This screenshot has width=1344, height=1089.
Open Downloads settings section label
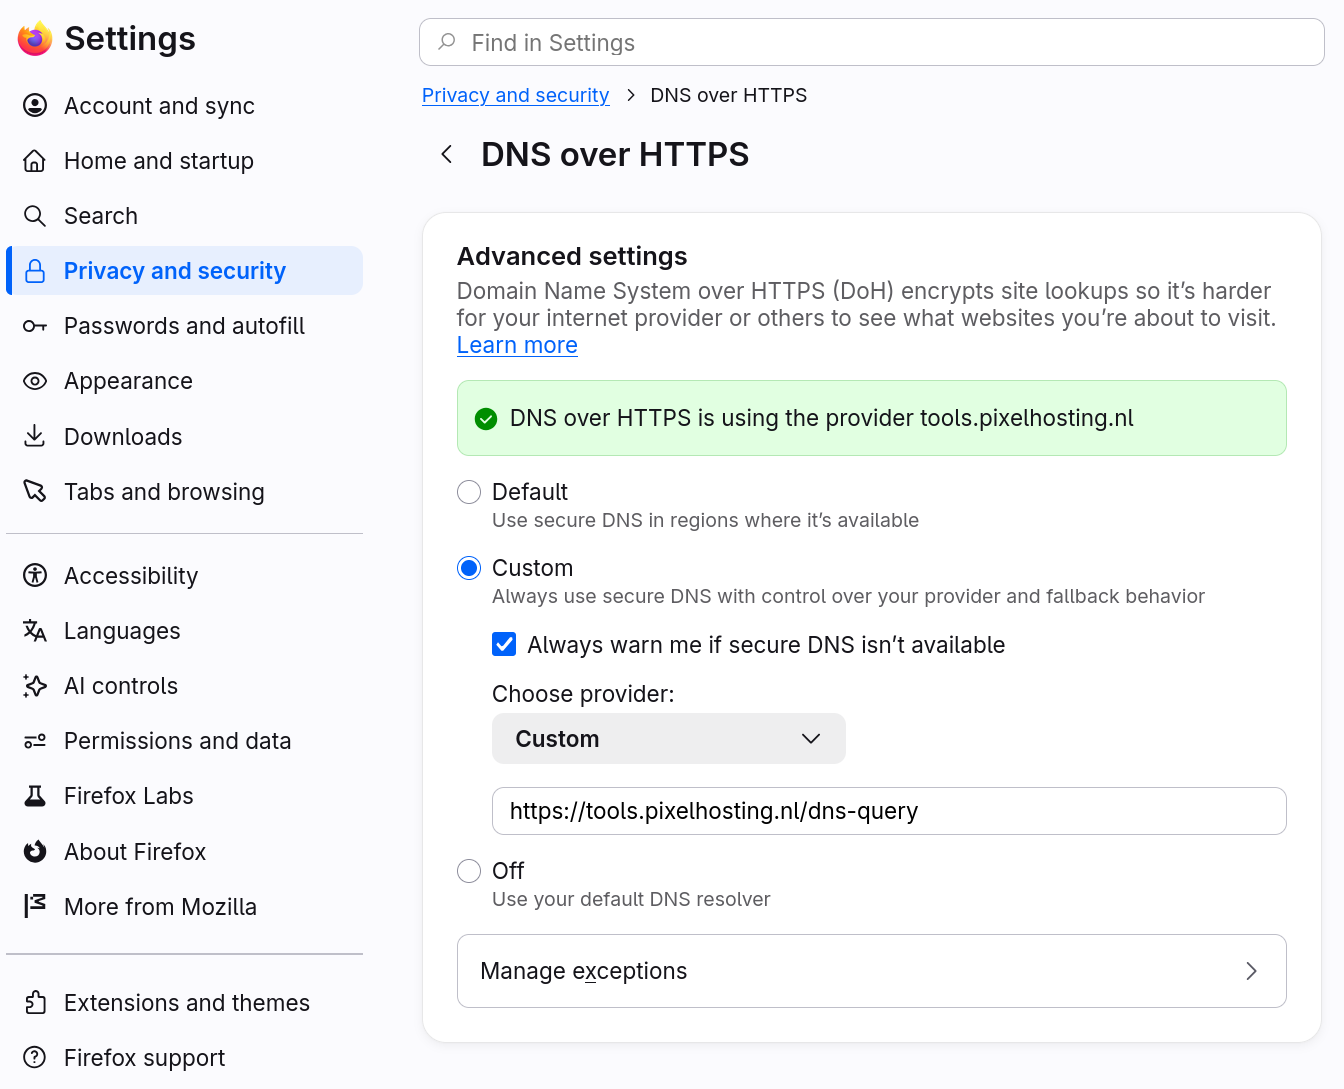pyautogui.click(x=123, y=437)
